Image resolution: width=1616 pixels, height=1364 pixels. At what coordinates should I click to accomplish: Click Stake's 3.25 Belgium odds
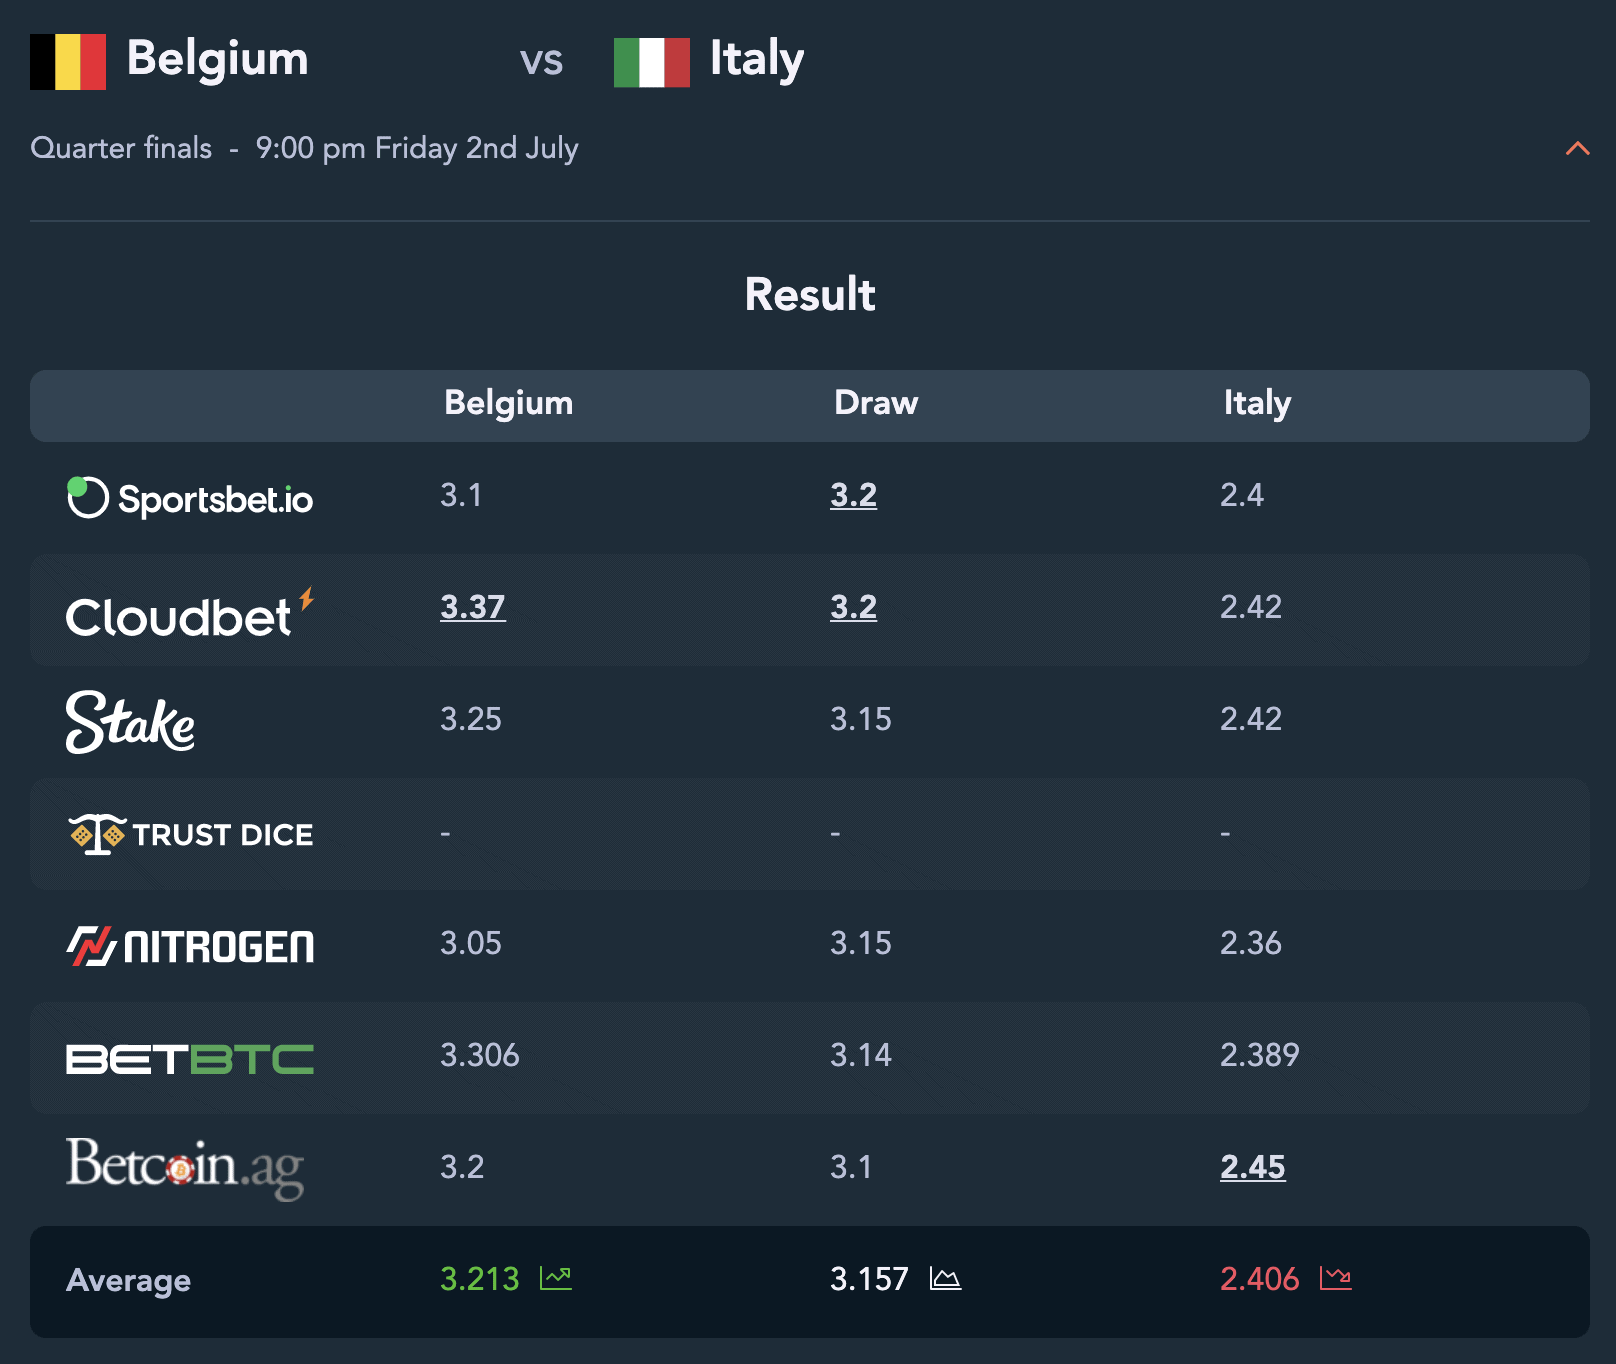(x=471, y=719)
